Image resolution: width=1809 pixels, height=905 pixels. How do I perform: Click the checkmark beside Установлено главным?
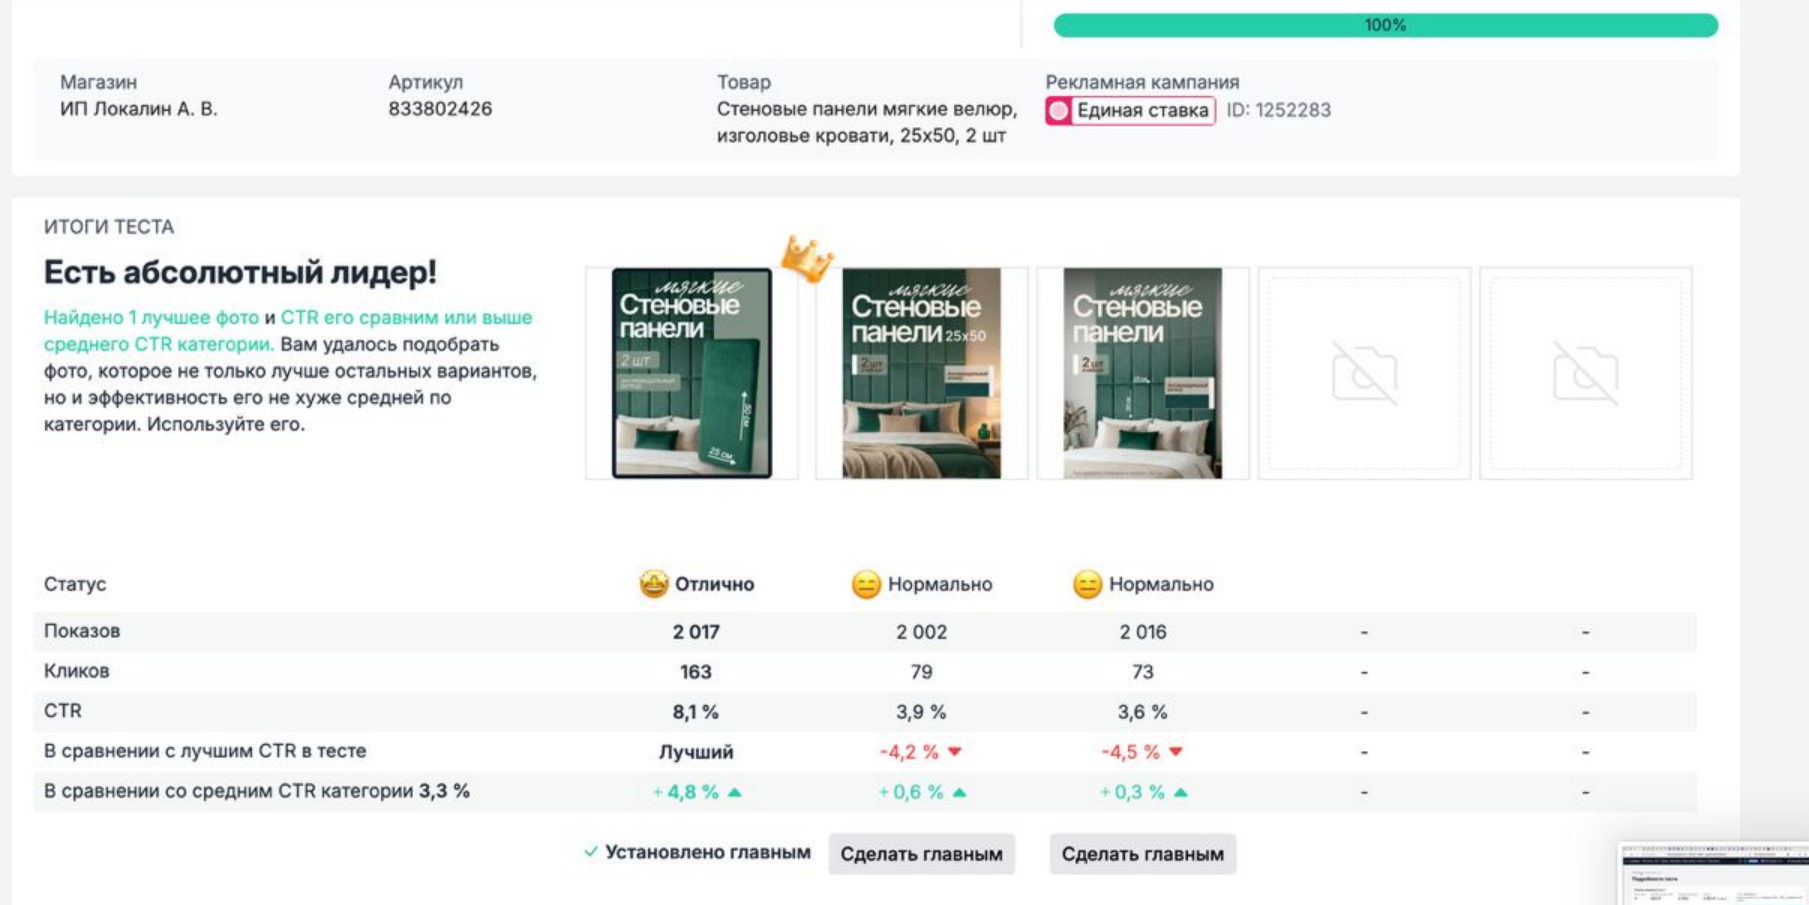[591, 852]
